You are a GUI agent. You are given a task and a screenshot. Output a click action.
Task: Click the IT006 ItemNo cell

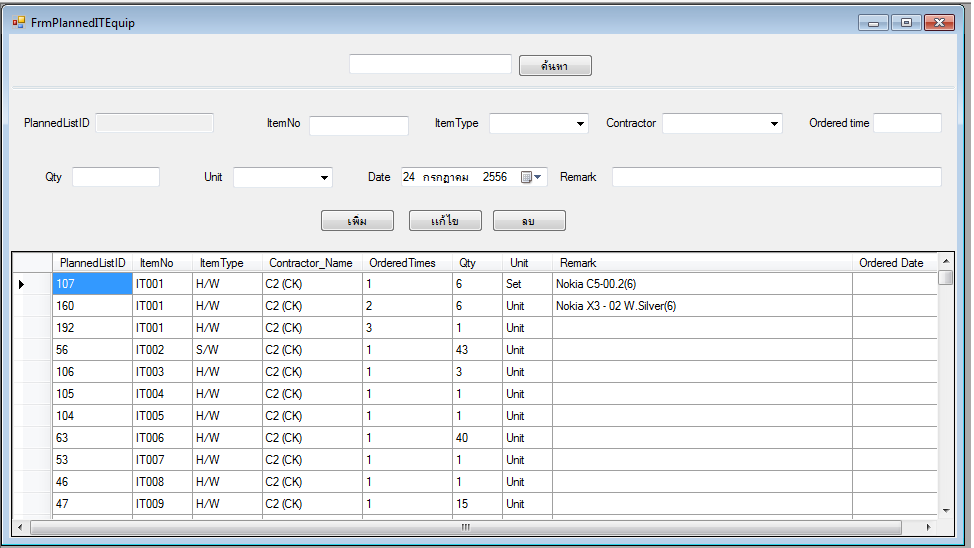tap(163, 438)
